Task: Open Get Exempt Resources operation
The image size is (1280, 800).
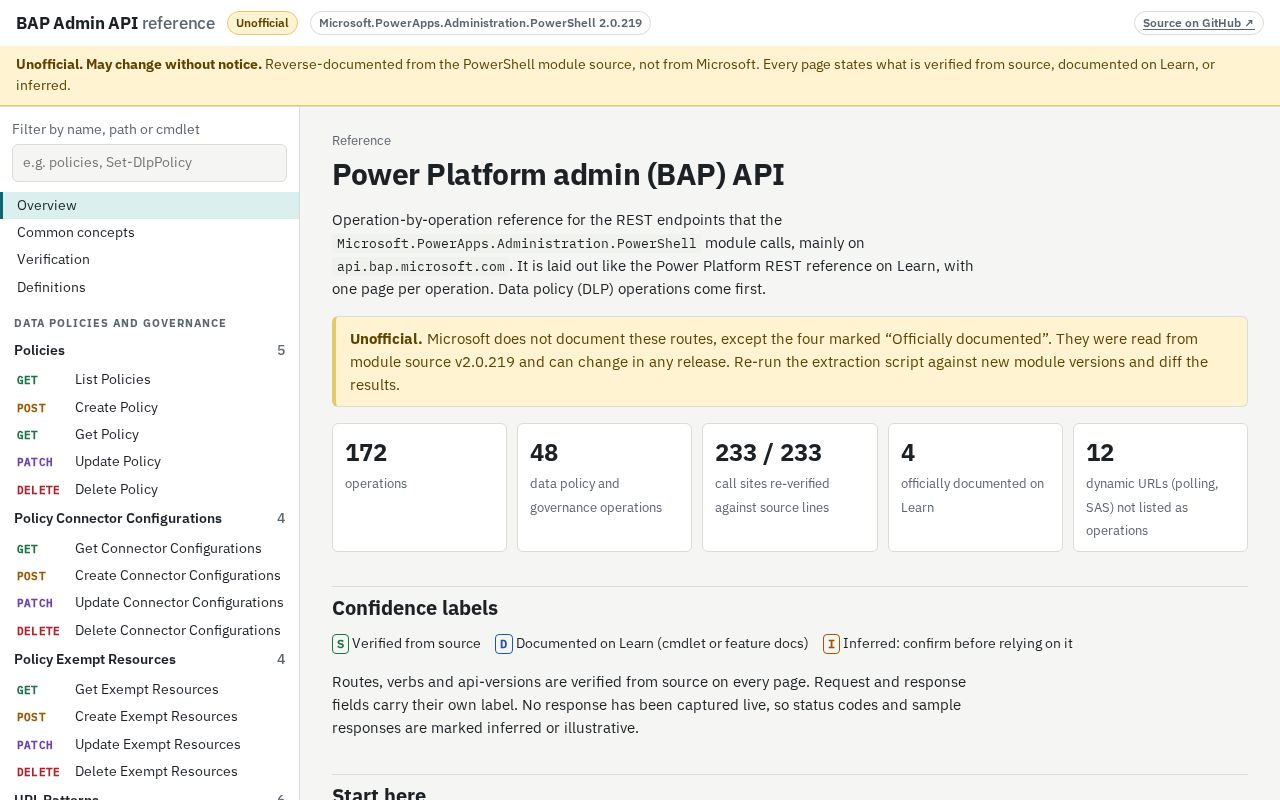Action: (x=150, y=689)
